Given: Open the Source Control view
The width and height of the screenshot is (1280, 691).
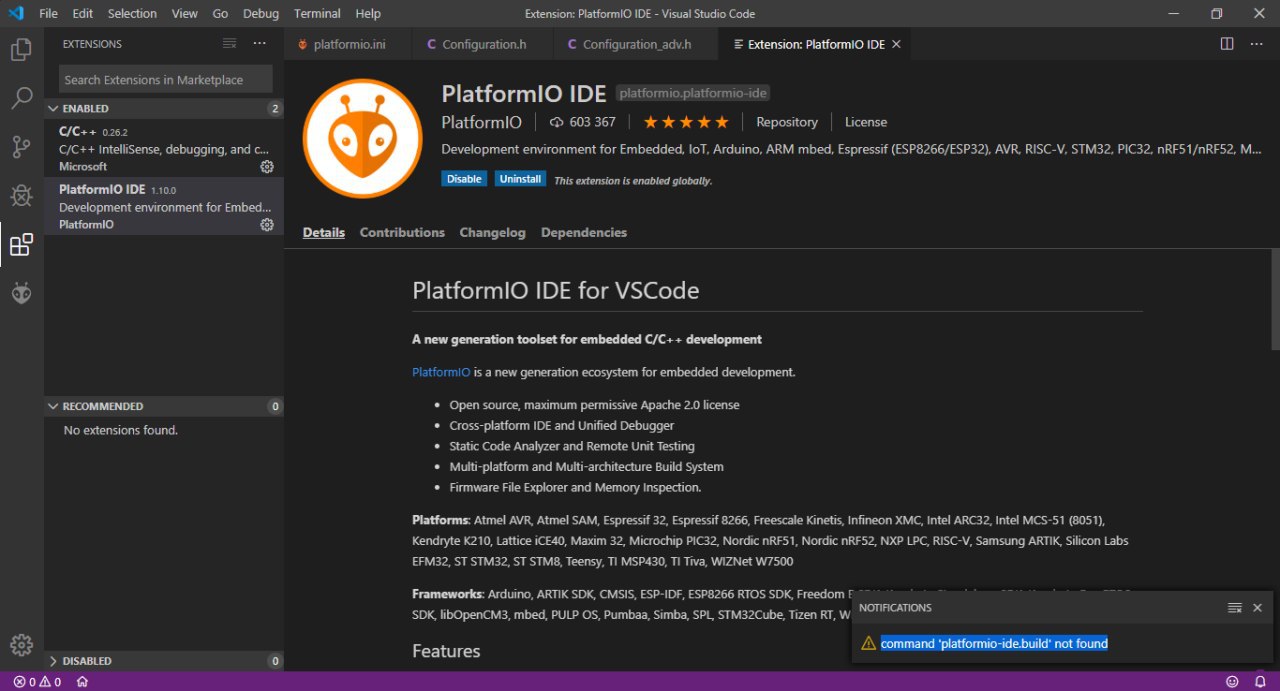Looking at the screenshot, I should (x=21, y=147).
